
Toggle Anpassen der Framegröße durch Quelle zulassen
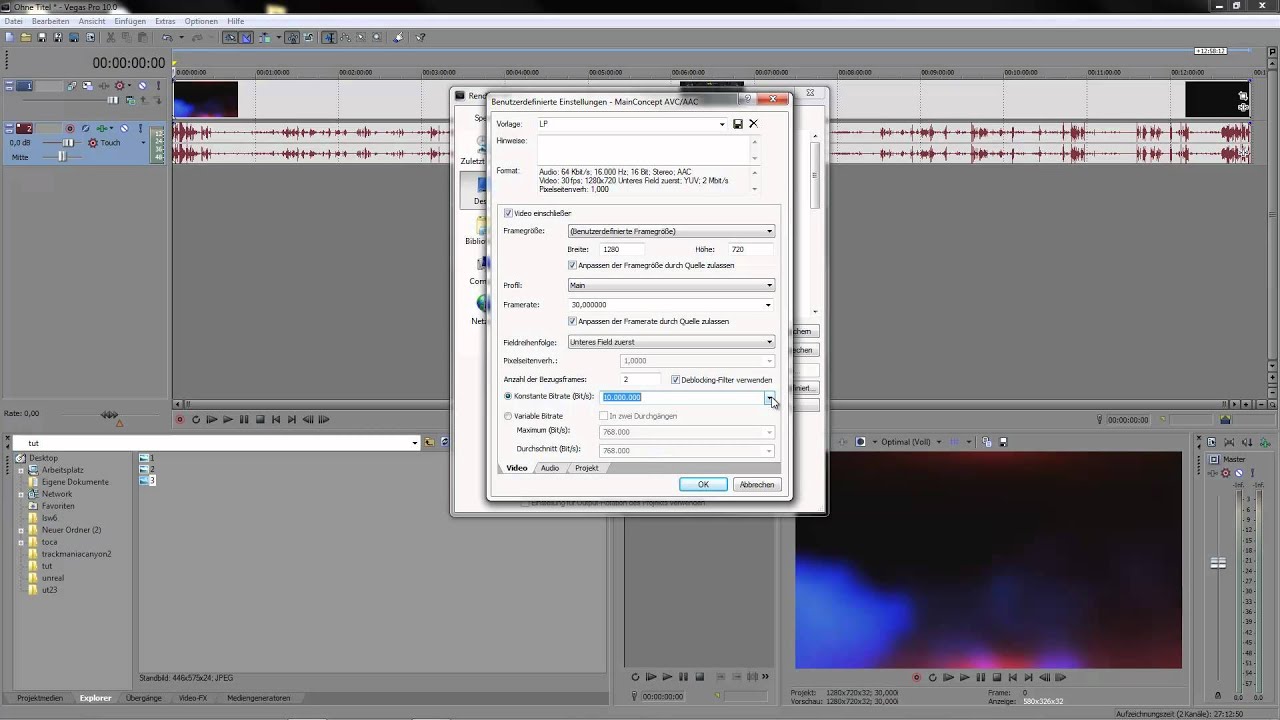click(x=573, y=265)
